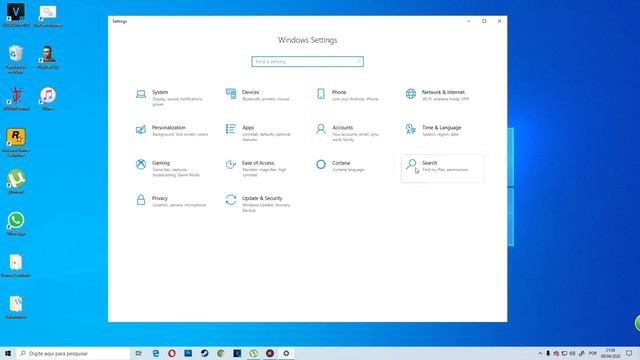Screen dimensions: 640x360
Task: Open the Vegas Pro taskbar icon
Action: point(237,353)
